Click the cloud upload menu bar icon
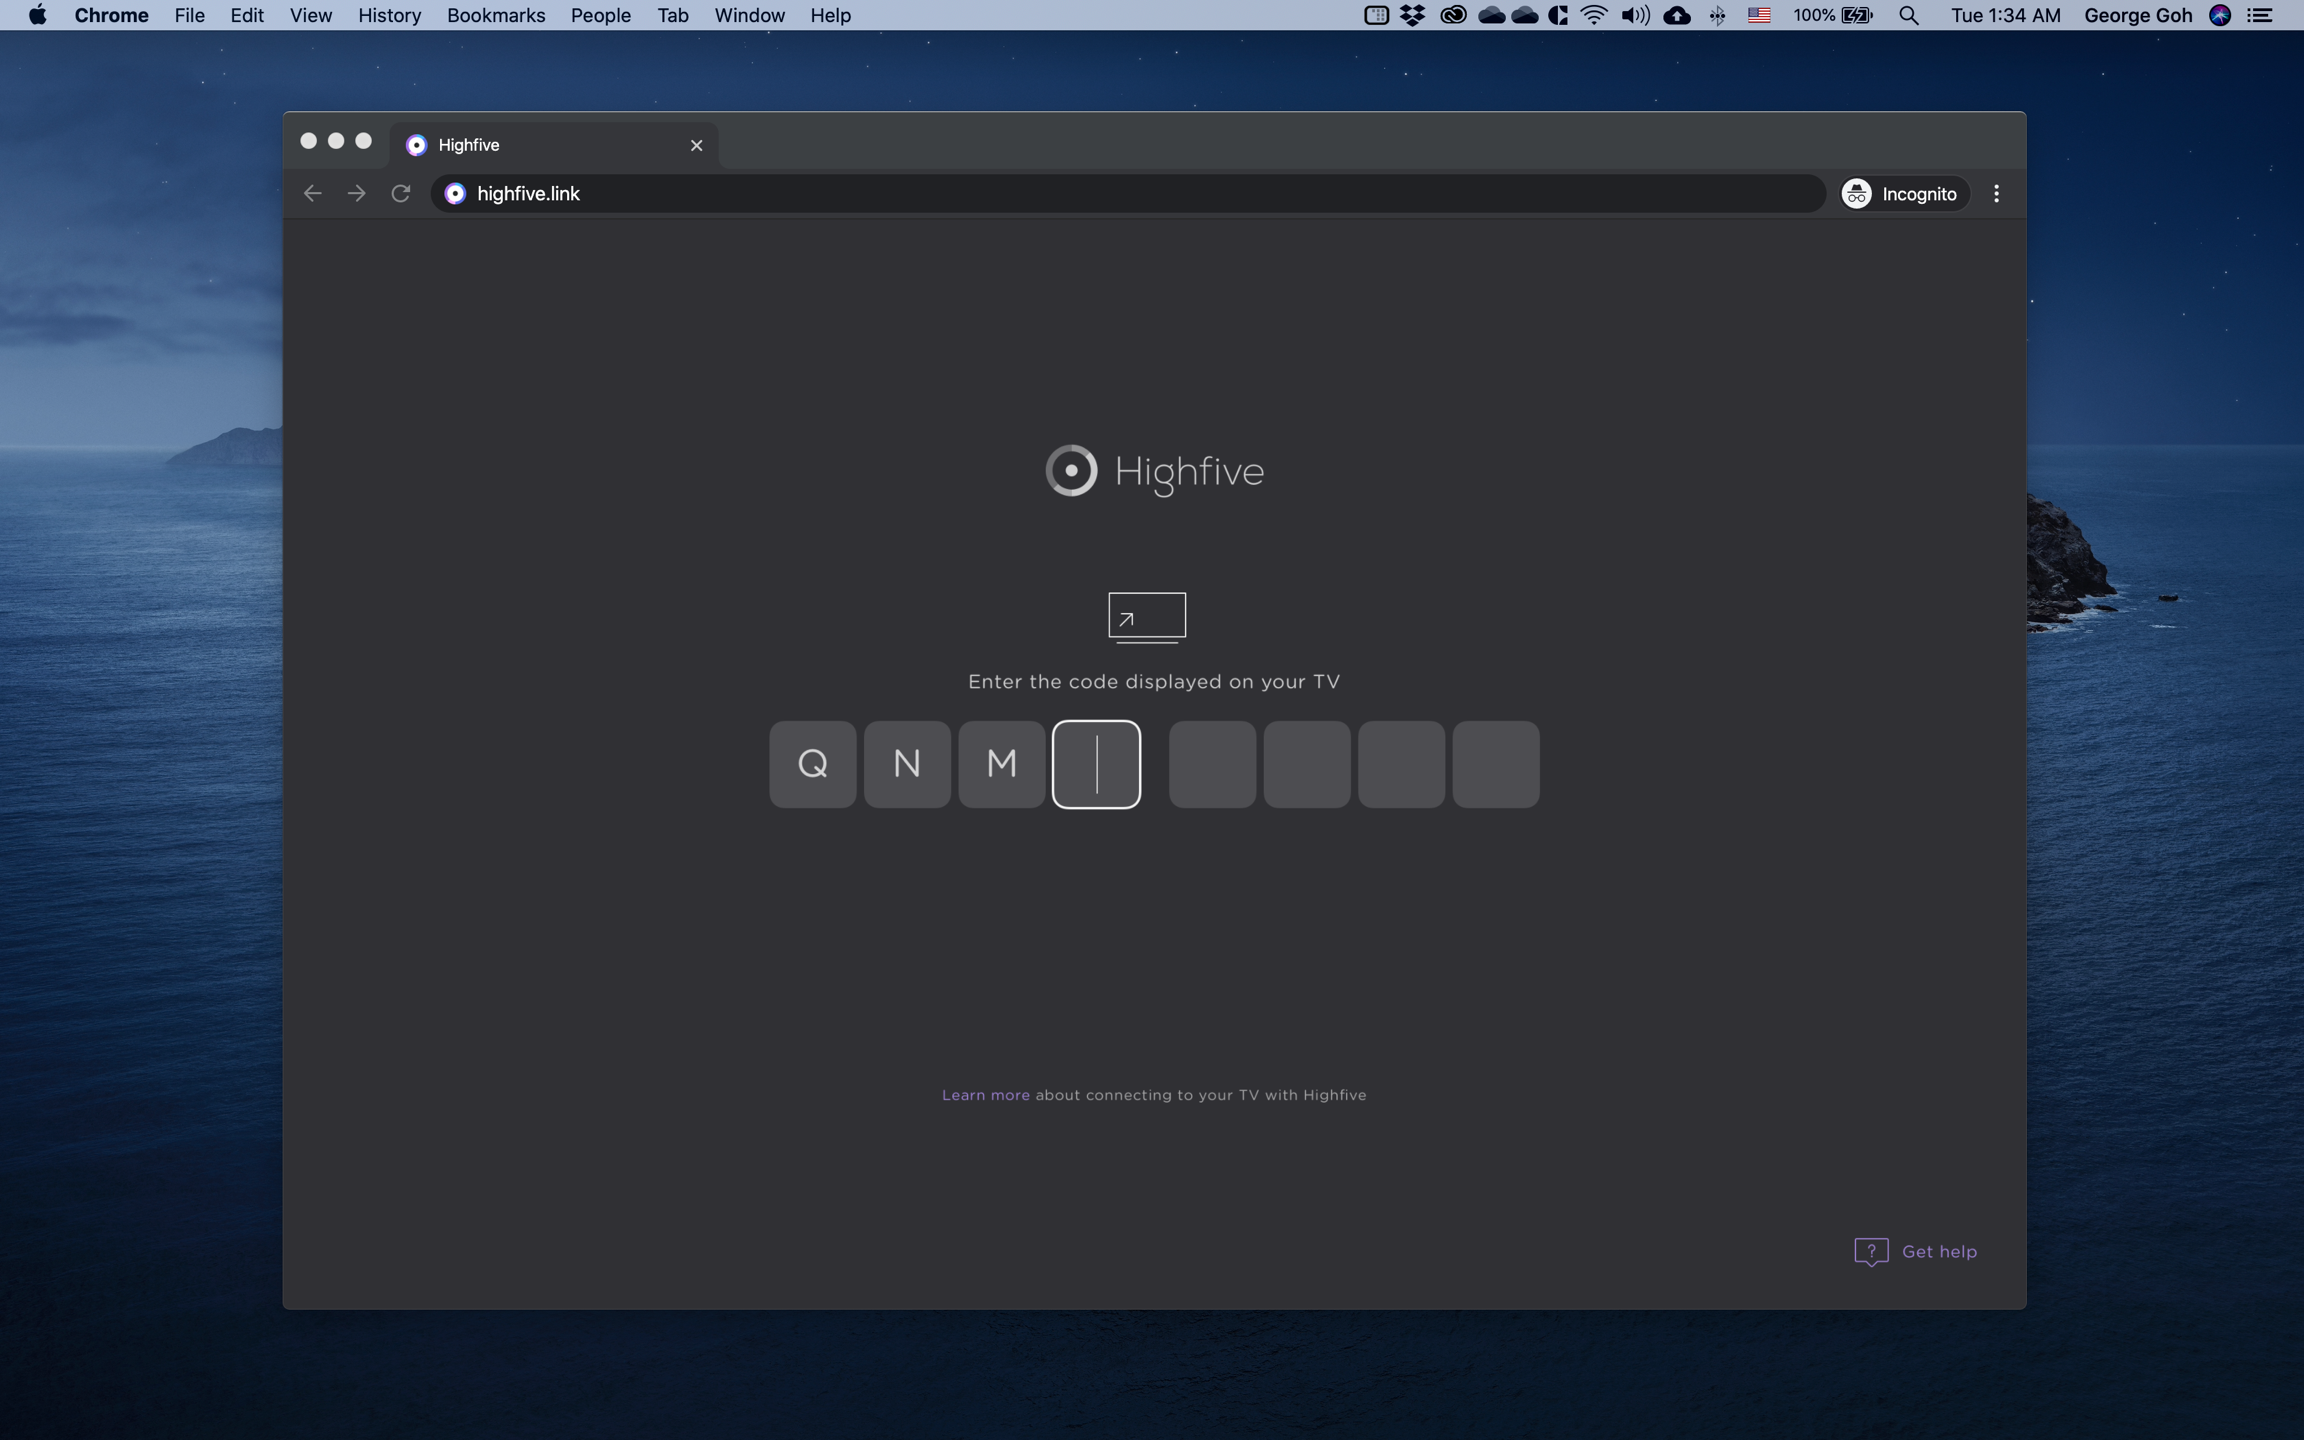This screenshot has width=2304, height=1440. [1677, 15]
